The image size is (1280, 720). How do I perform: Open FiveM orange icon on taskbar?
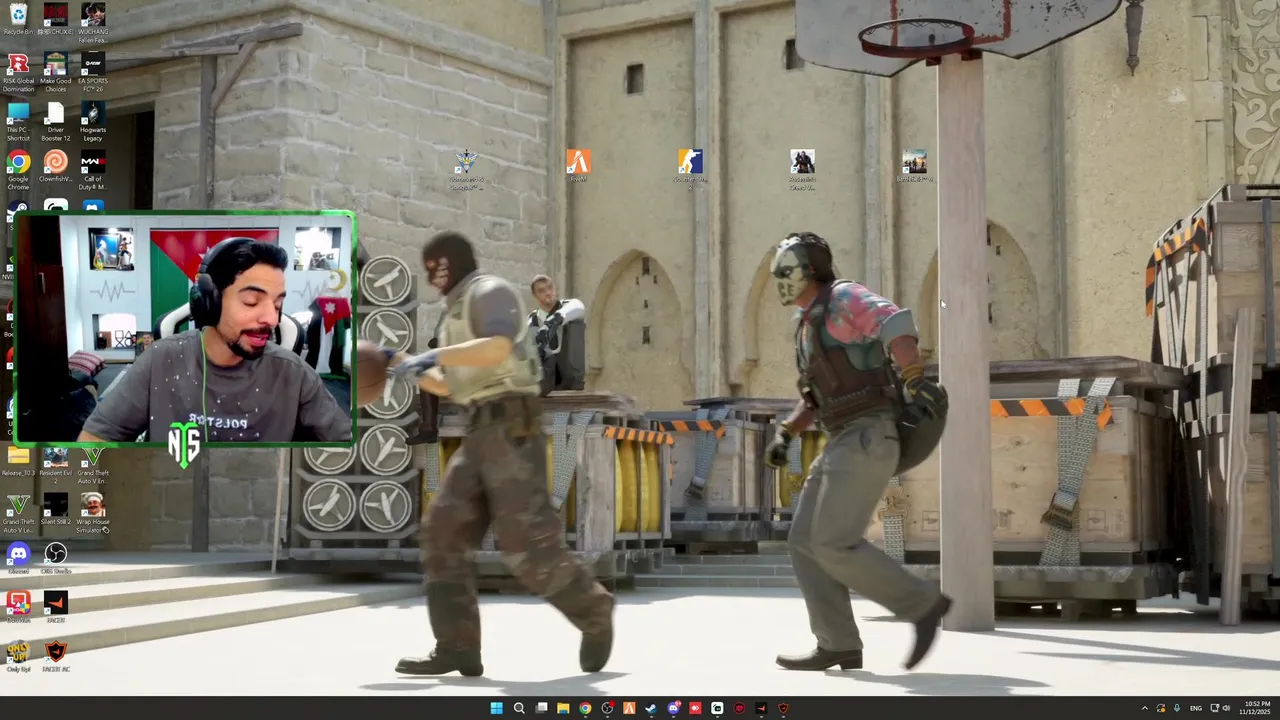(x=629, y=708)
